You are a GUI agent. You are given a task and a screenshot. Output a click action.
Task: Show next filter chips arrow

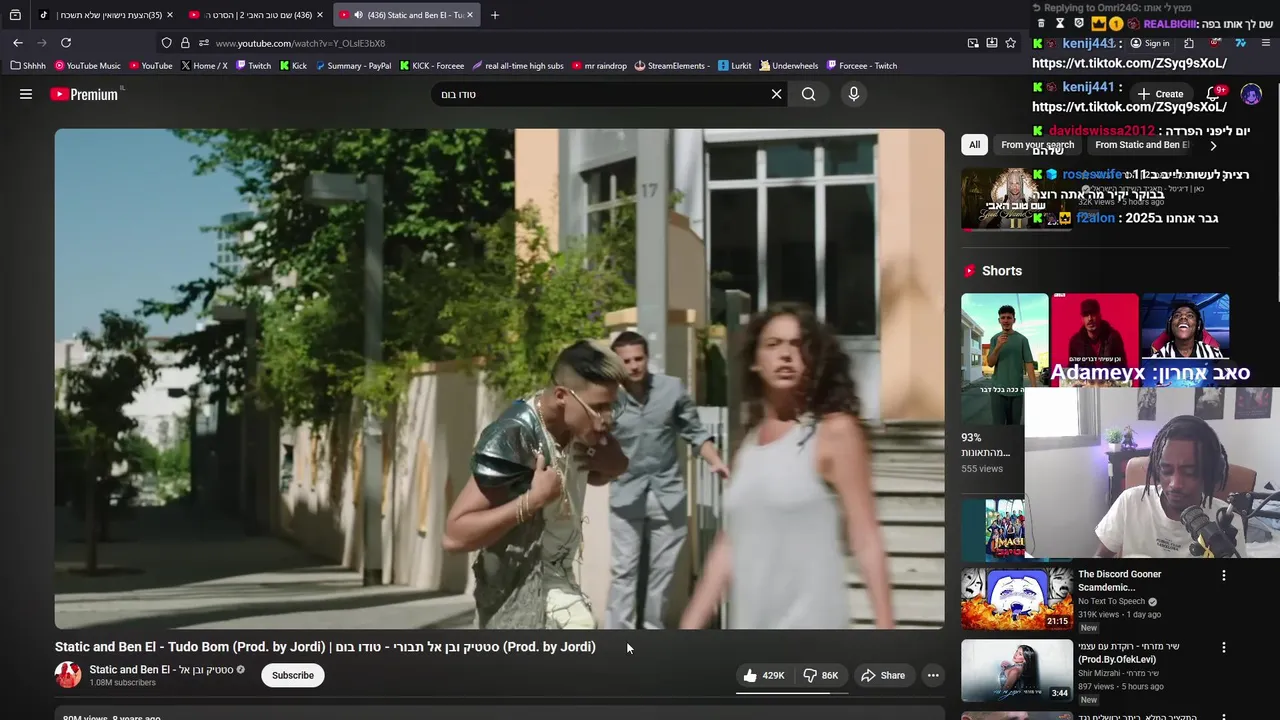coord(1213,145)
